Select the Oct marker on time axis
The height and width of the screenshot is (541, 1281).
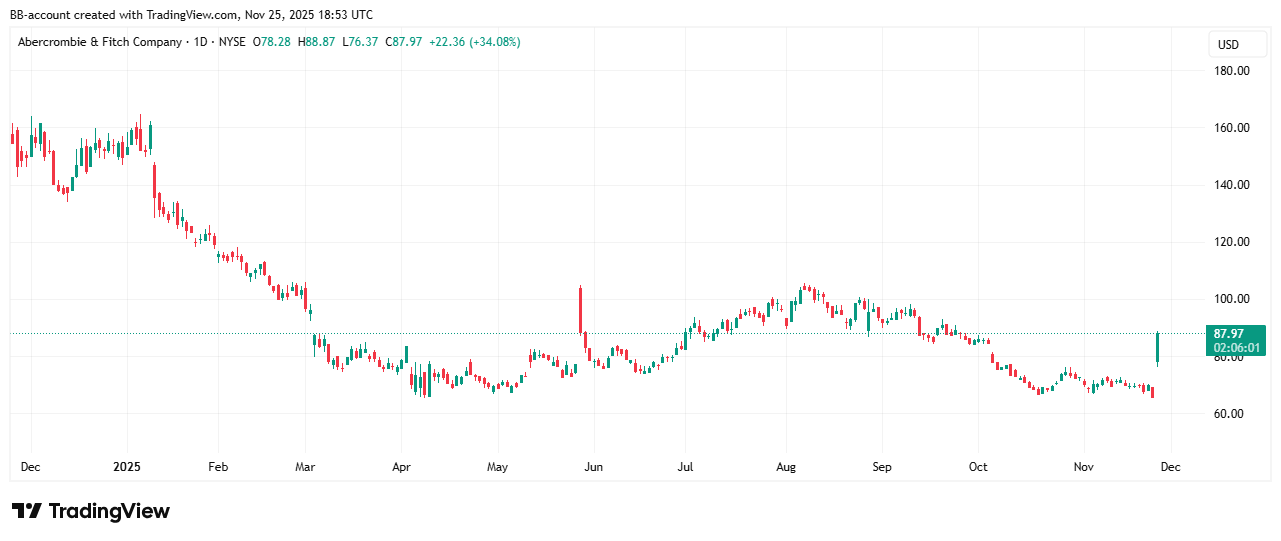click(x=978, y=467)
